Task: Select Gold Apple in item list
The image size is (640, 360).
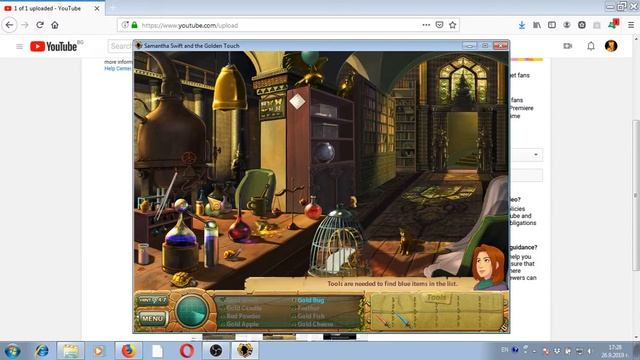Action: (242, 324)
